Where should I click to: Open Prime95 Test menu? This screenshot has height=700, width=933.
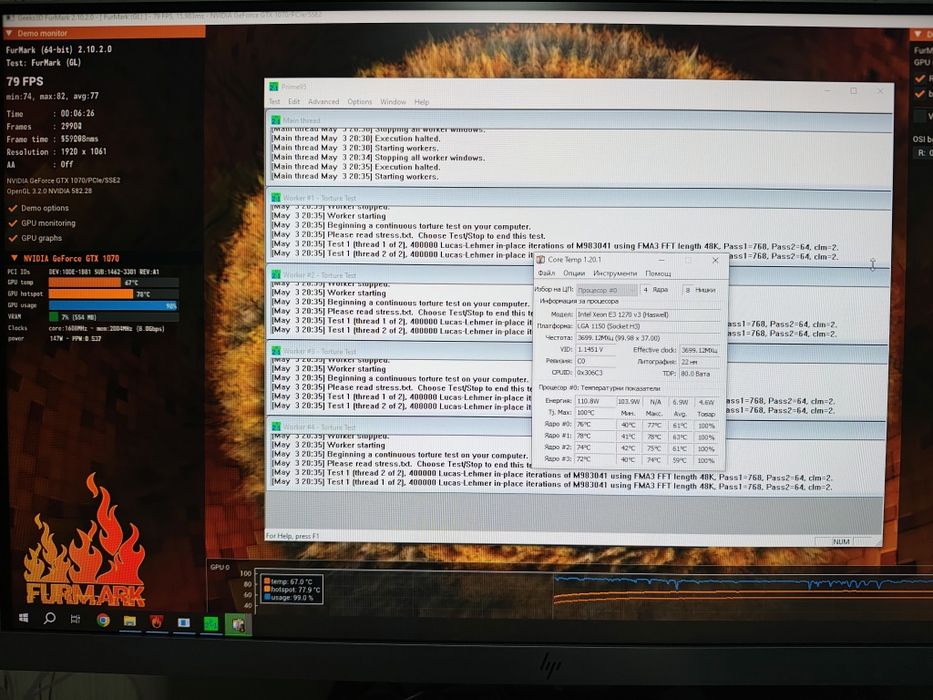[x=274, y=102]
